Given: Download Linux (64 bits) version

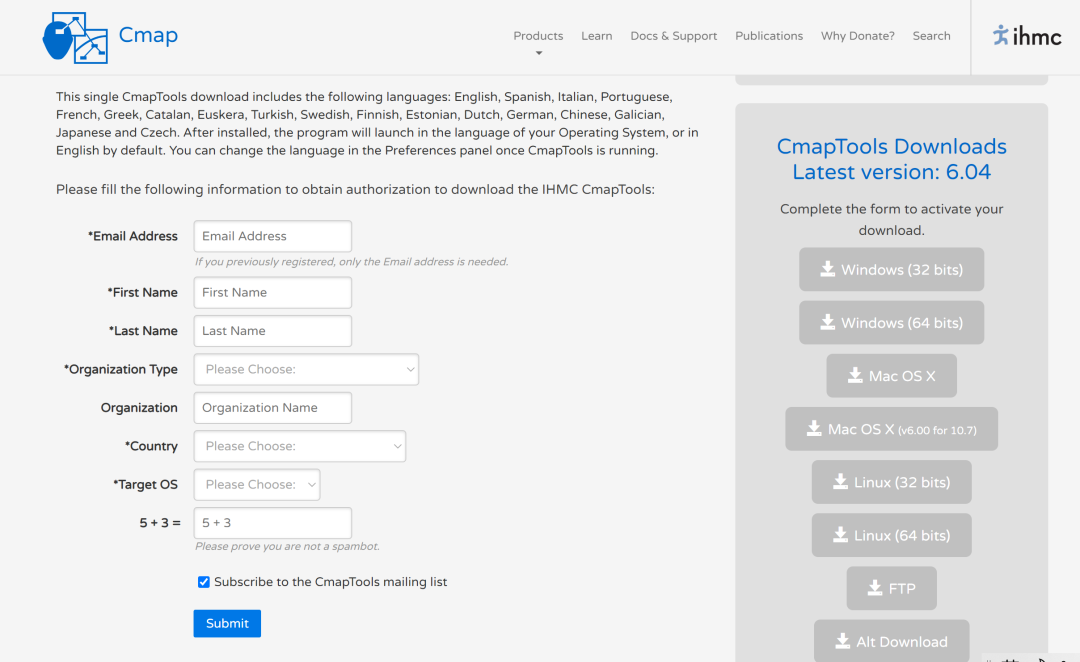Looking at the screenshot, I should click(891, 535).
